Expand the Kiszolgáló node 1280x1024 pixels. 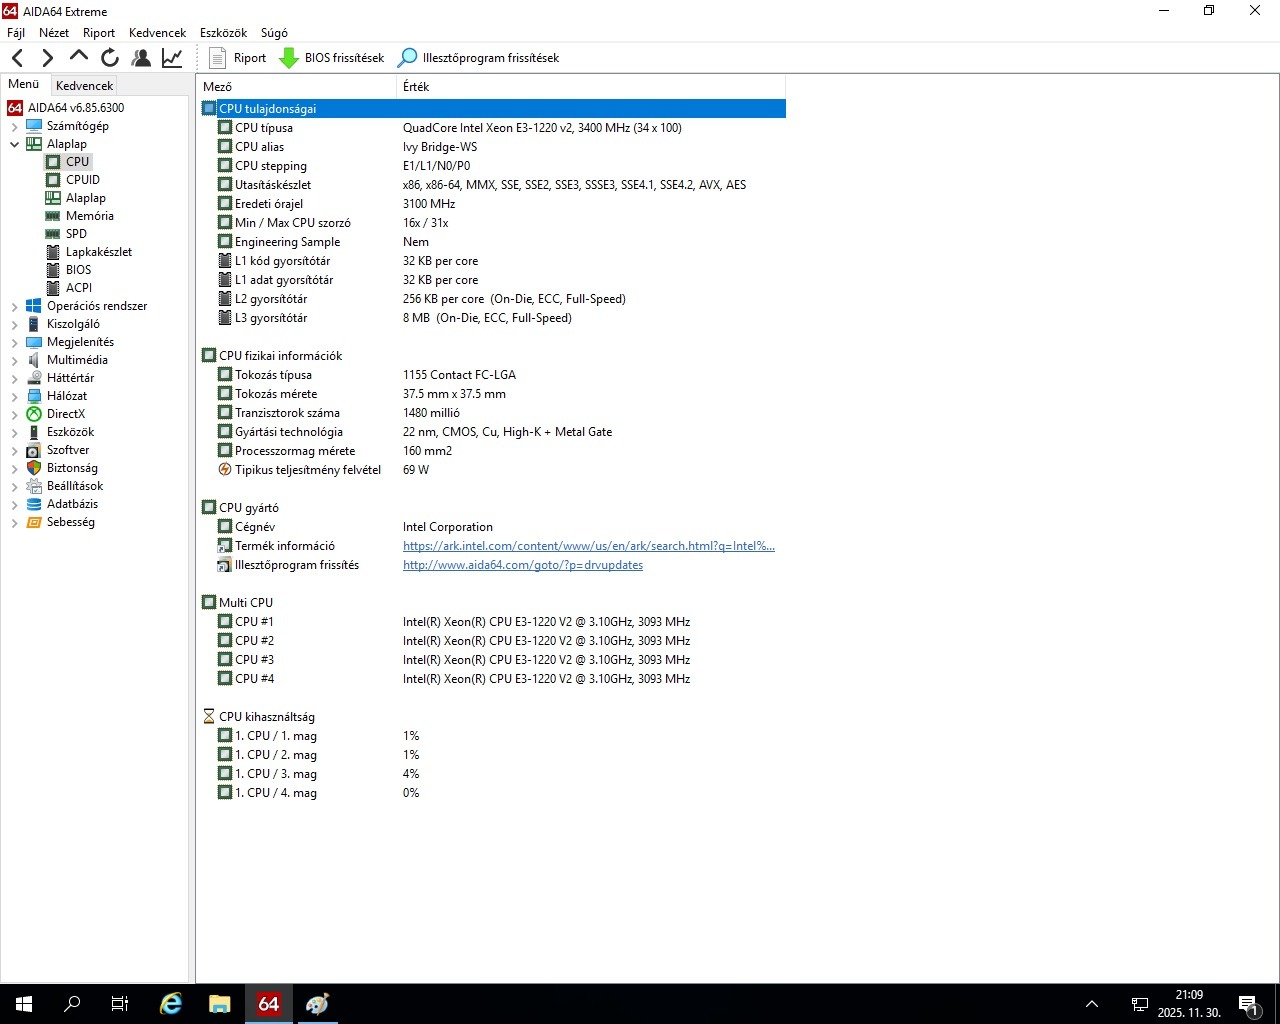tap(14, 325)
